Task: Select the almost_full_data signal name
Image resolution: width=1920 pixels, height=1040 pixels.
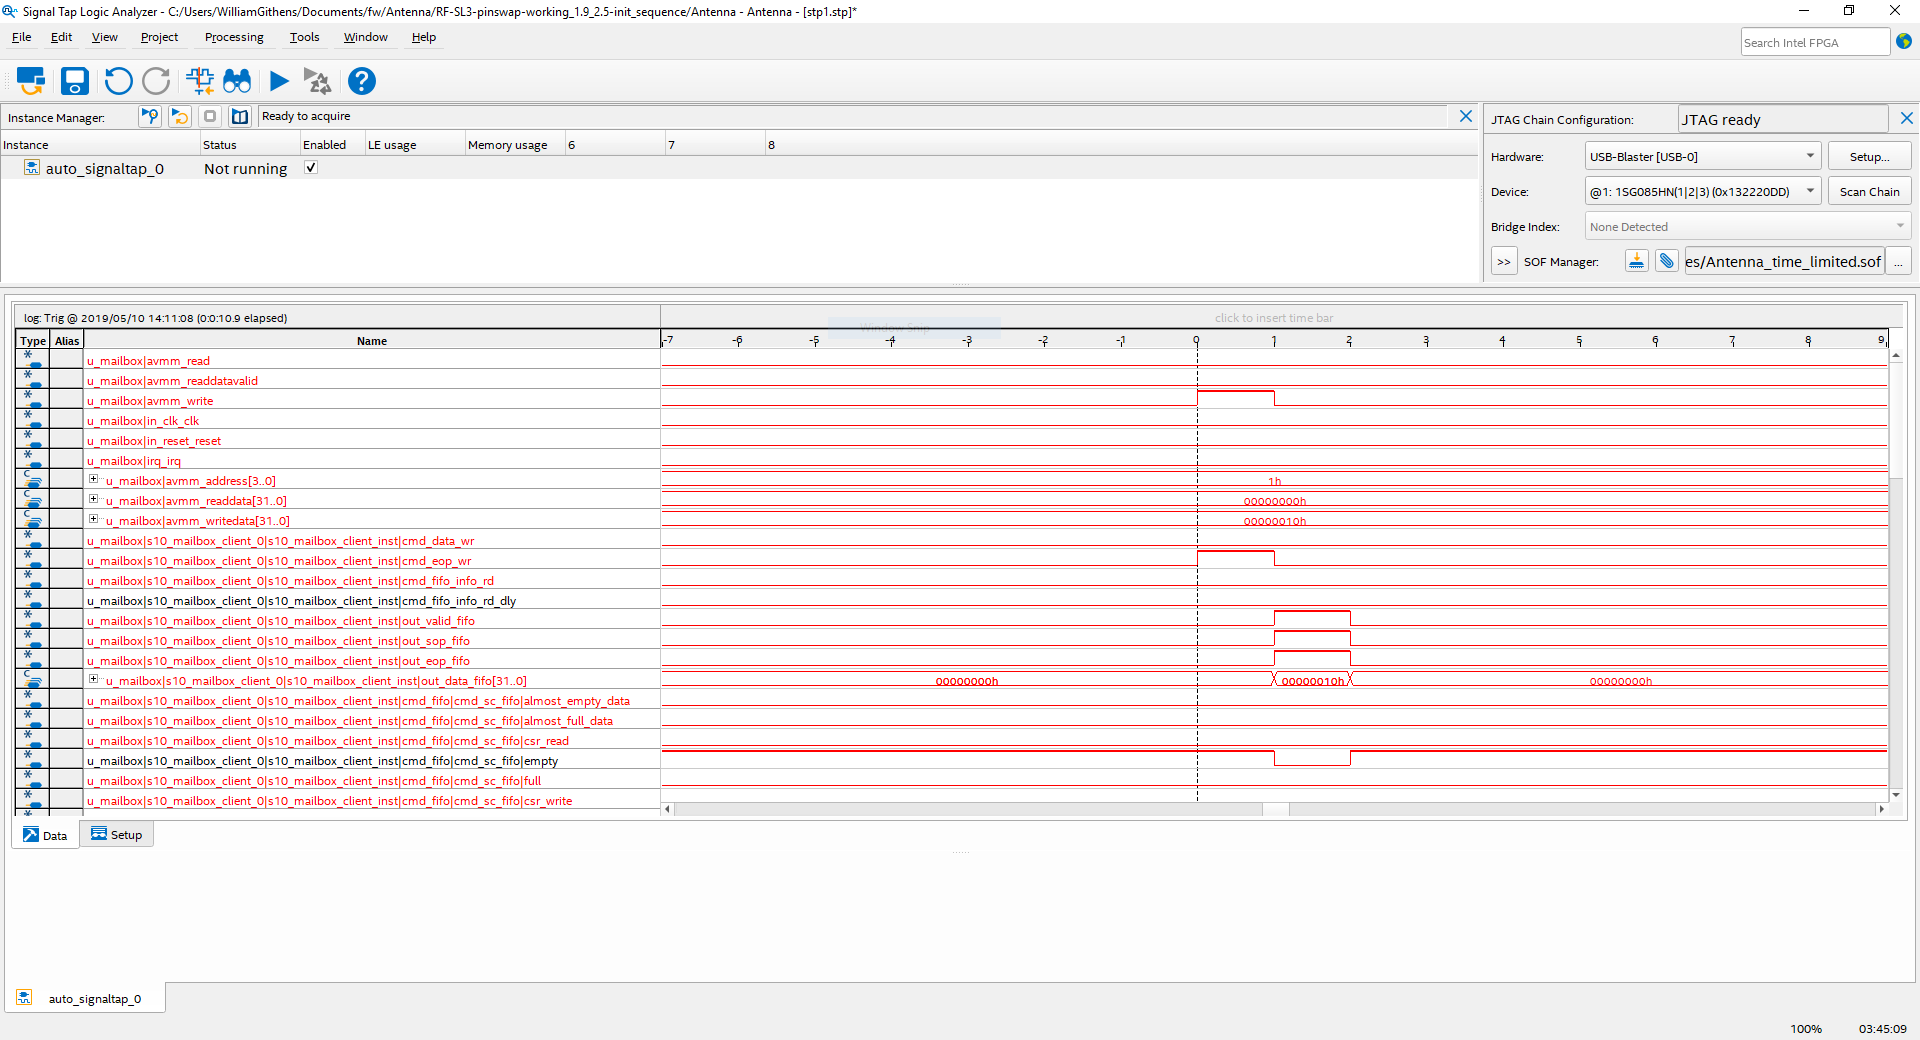Action: coord(350,721)
